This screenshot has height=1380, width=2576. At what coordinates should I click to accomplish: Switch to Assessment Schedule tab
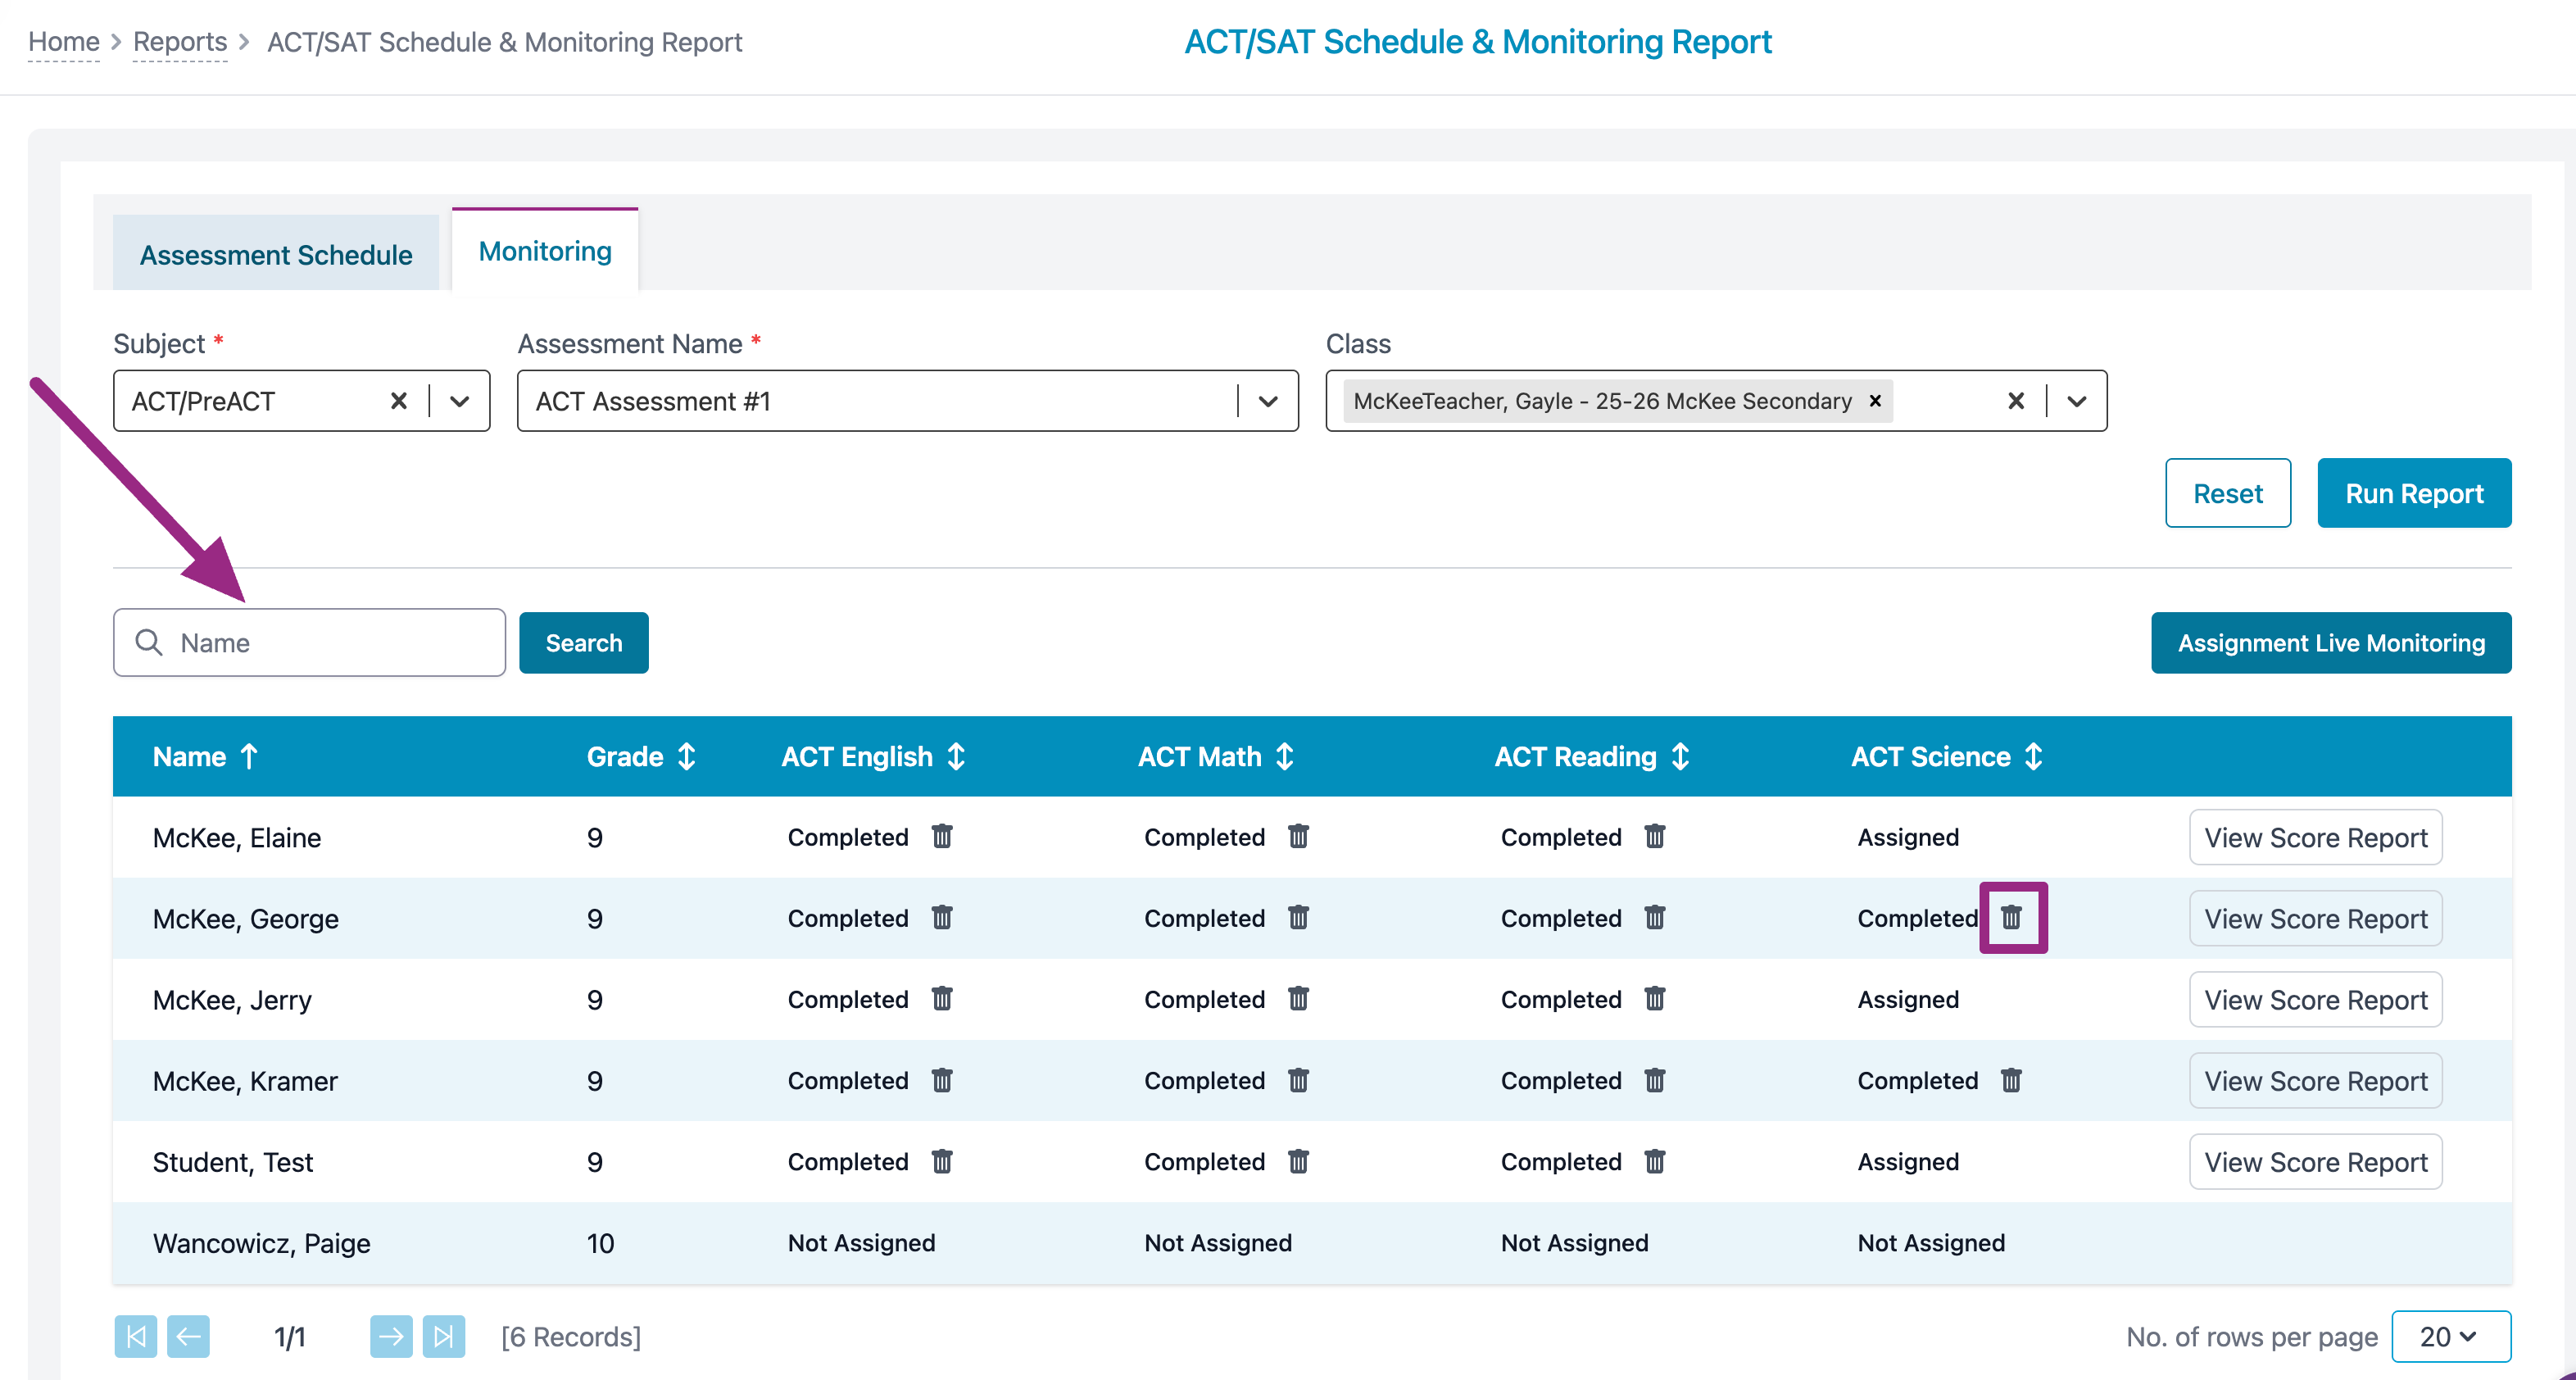click(276, 255)
